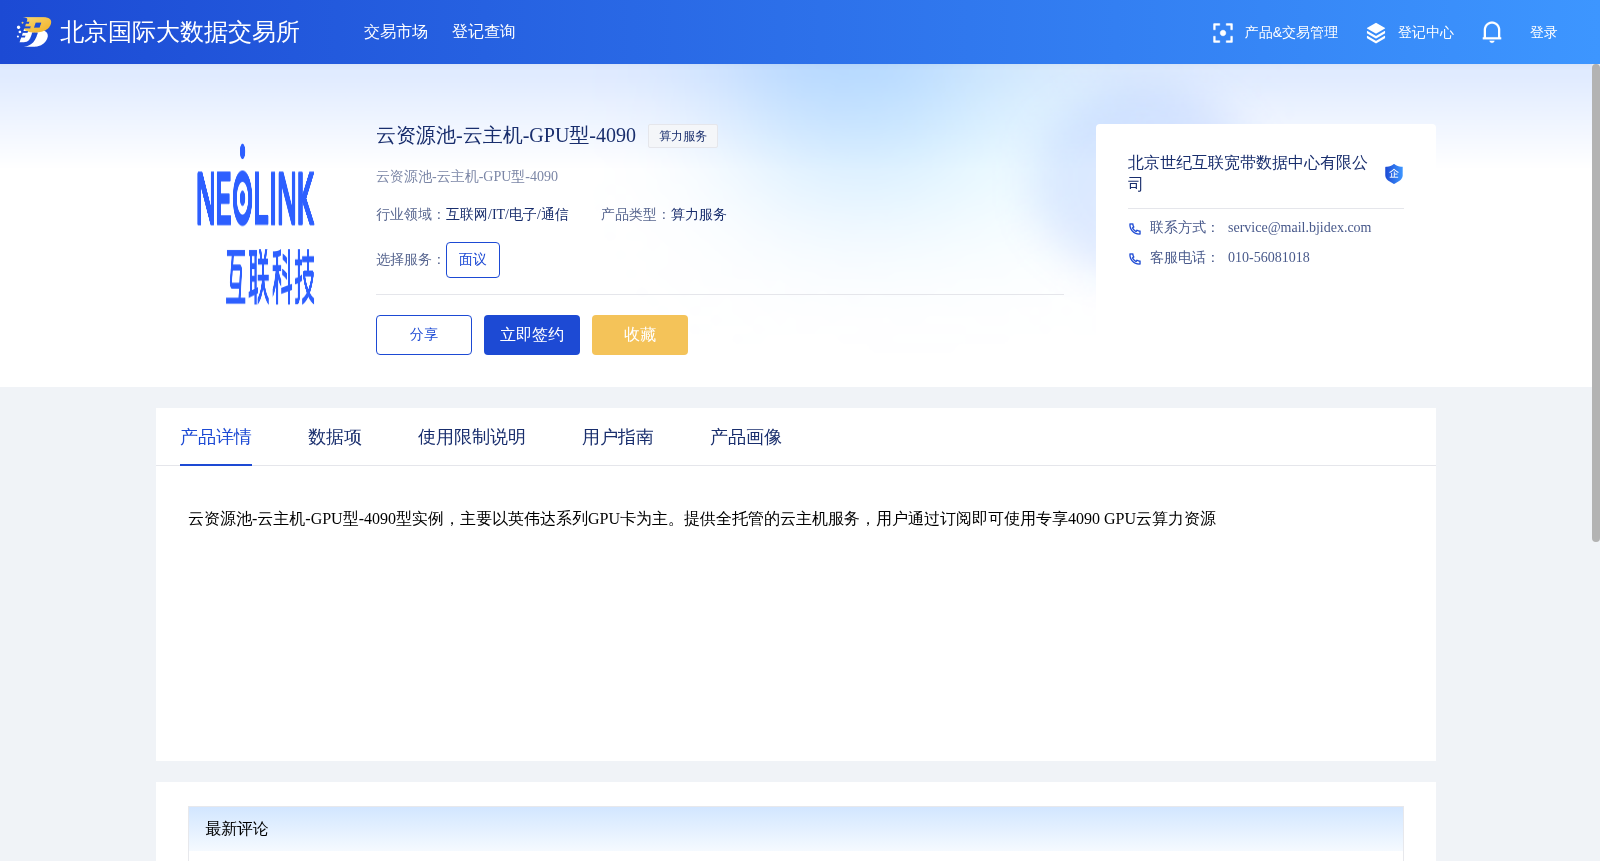Click the 分享 button

click(424, 335)
